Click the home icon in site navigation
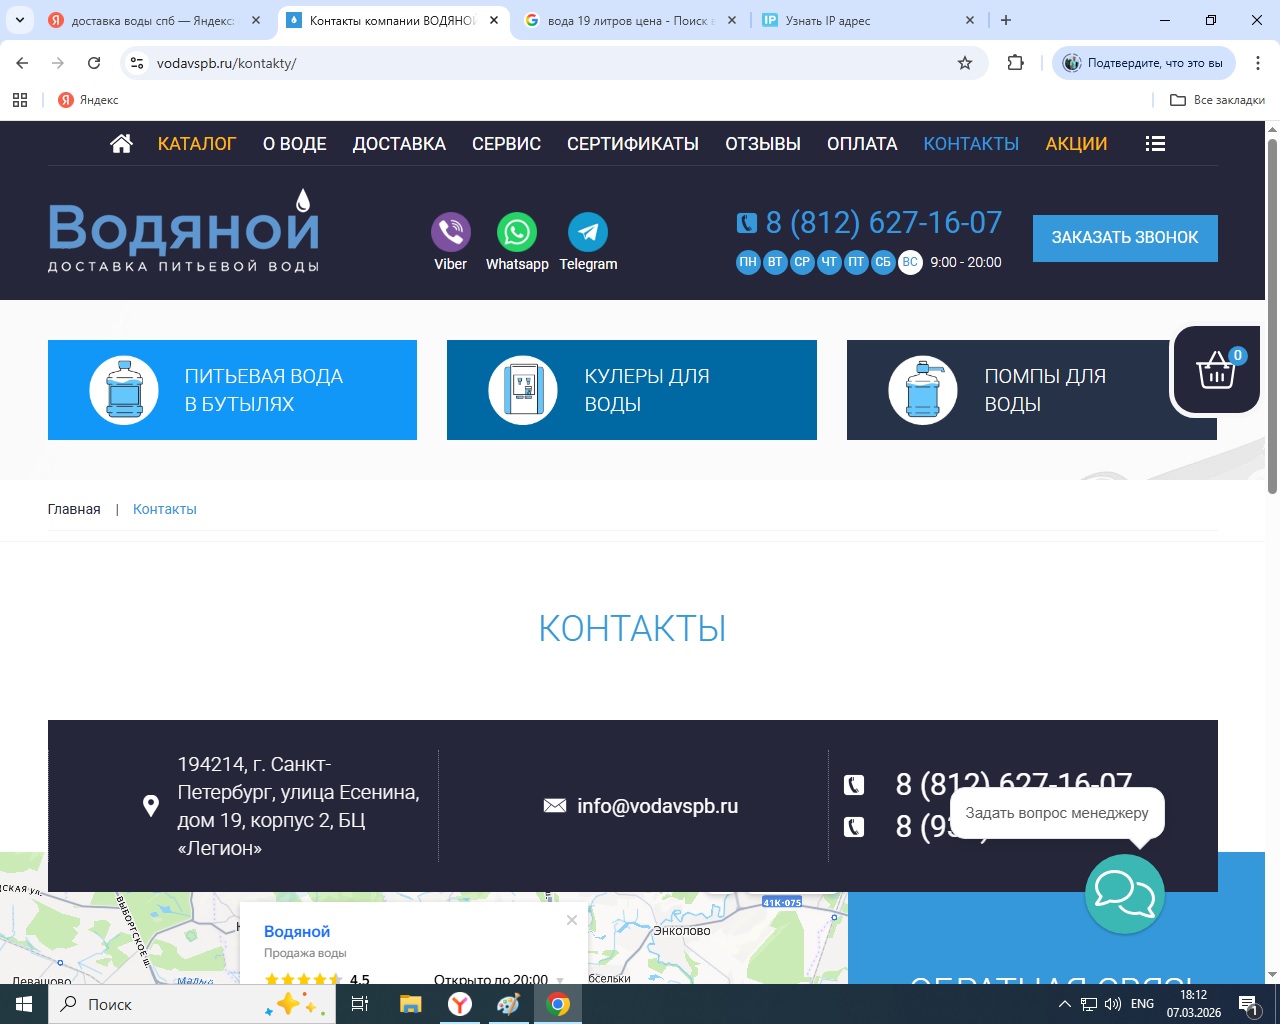The image size is (1280, 1024). tap(121, 144)
